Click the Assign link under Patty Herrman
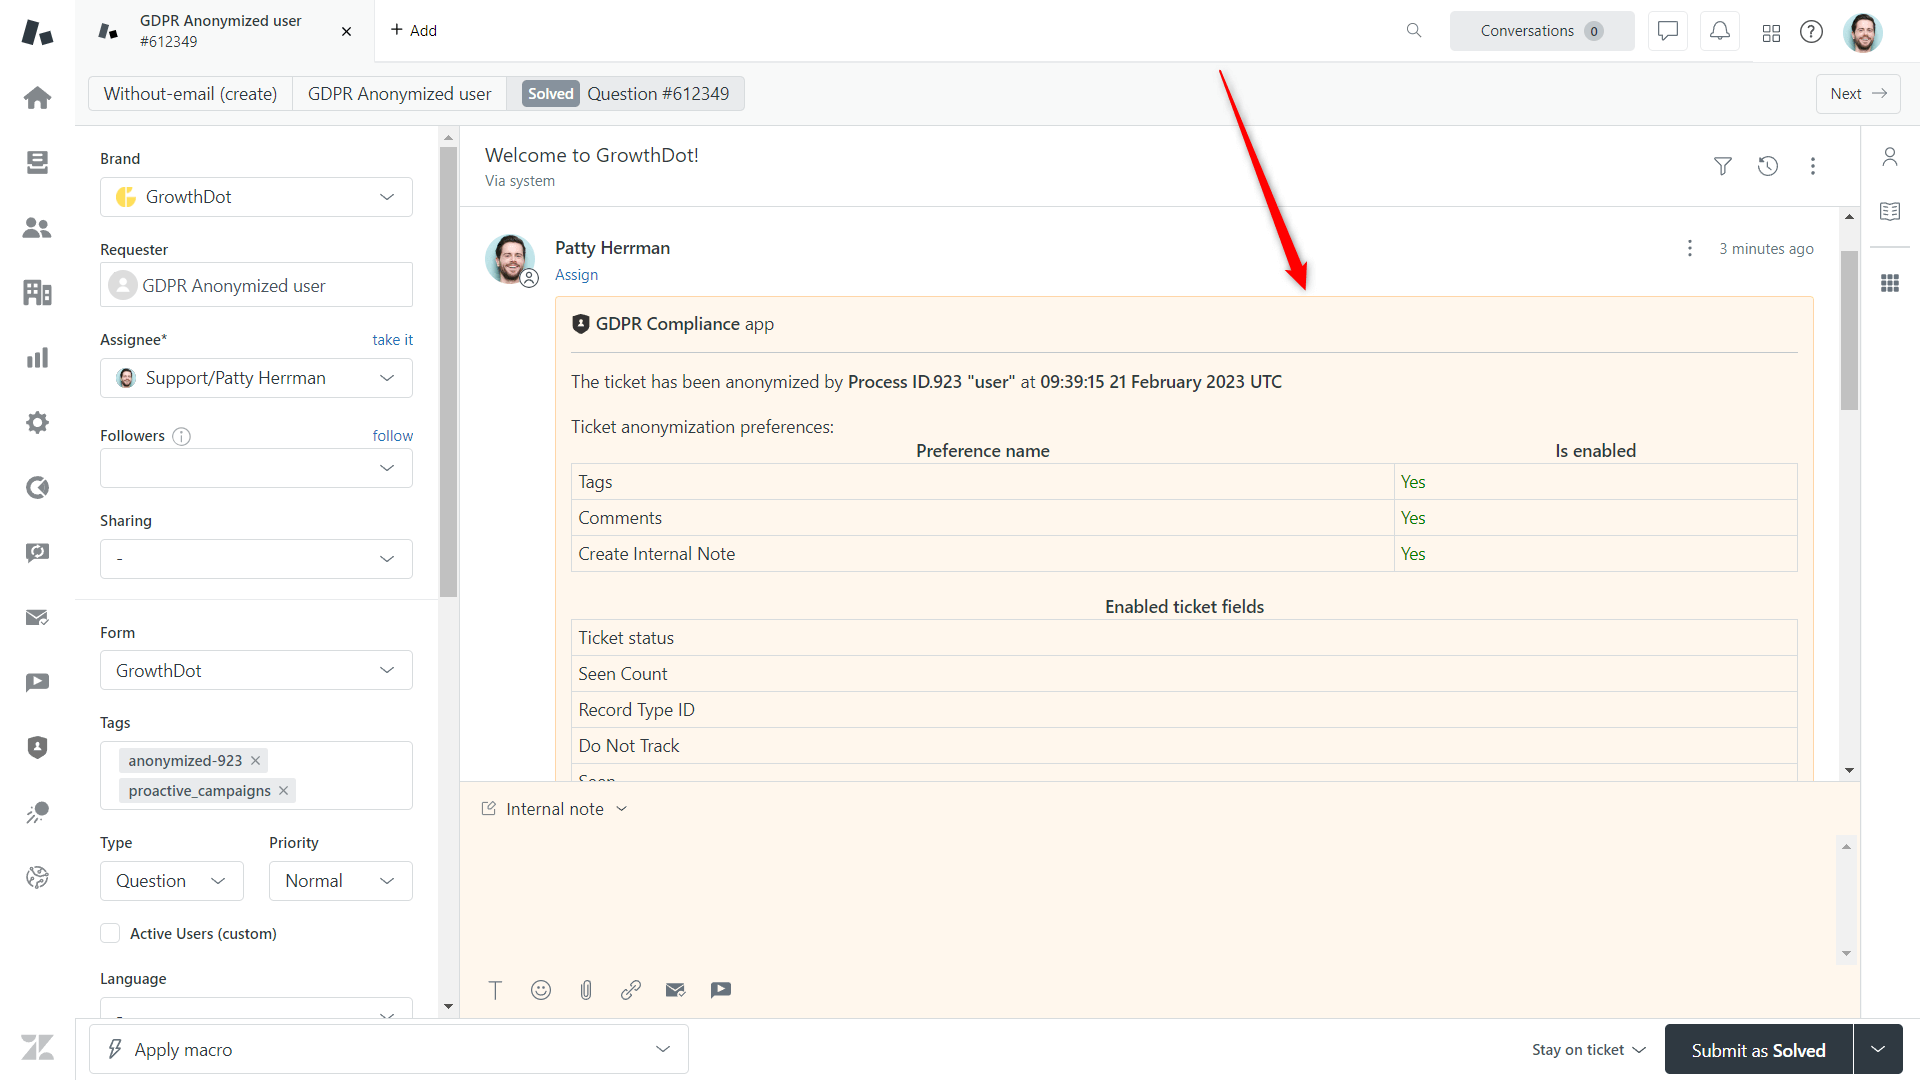This screenshot has height=1080, width=1920. click(x=576, y=274)
